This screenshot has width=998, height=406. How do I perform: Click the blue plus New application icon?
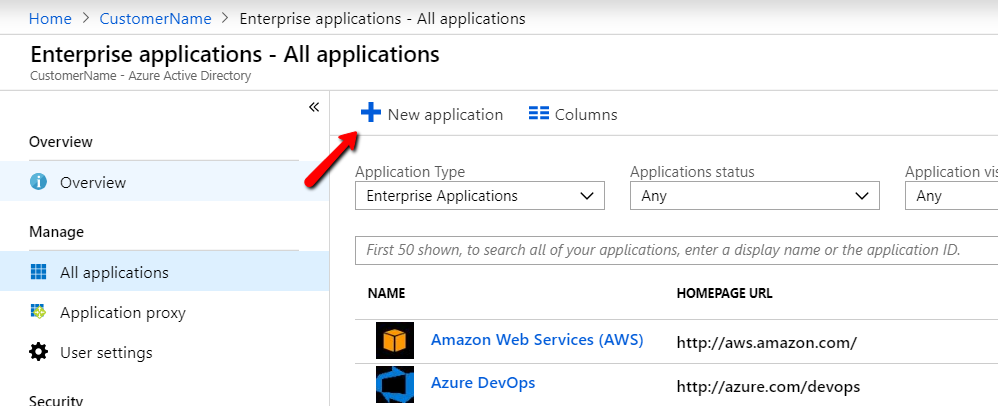(x=371, y=113)
